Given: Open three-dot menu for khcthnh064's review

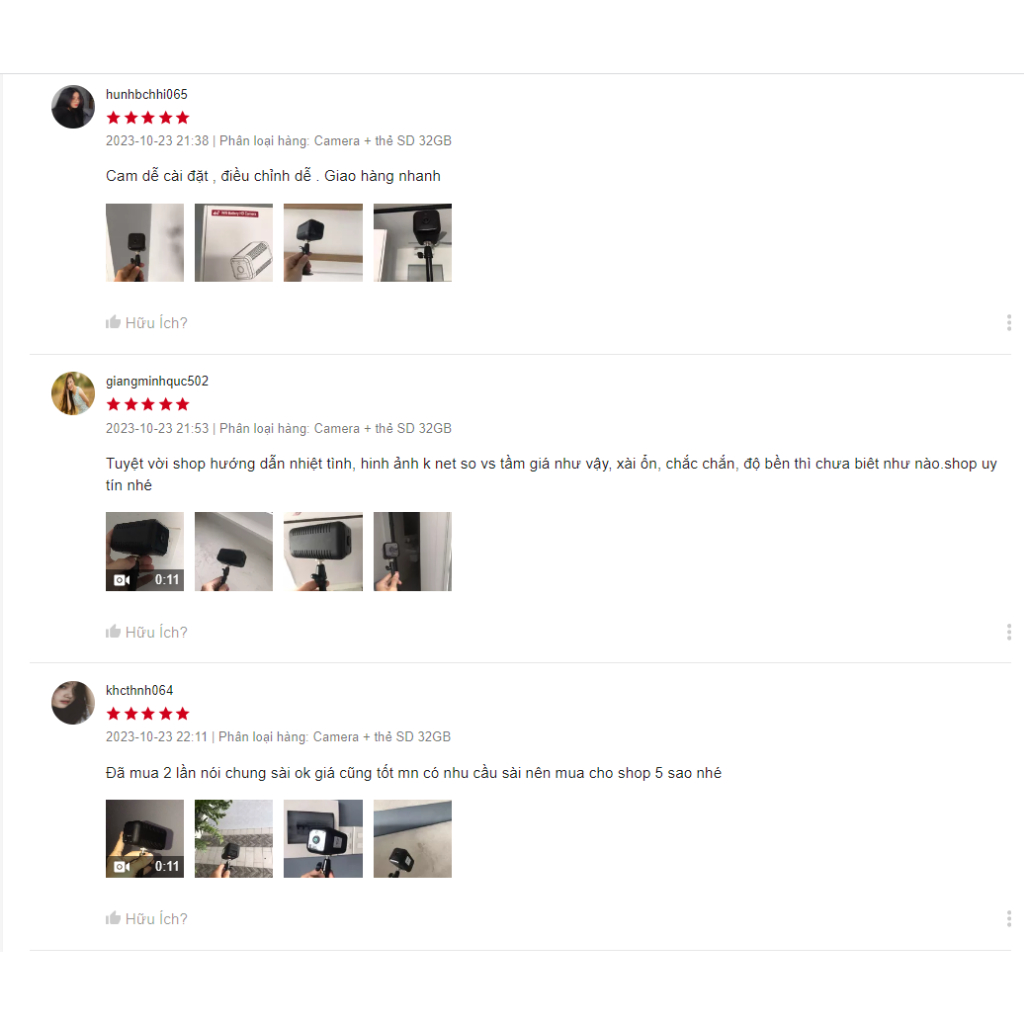Looking at the screenshot, I should (1009, 919).
